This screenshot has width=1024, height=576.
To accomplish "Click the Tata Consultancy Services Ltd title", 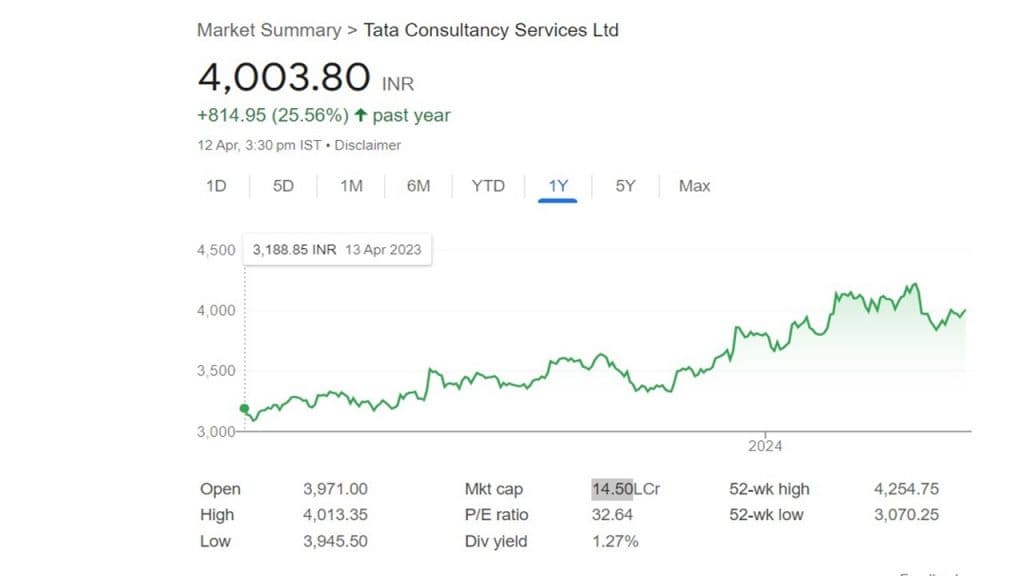I will click(491, 30).
